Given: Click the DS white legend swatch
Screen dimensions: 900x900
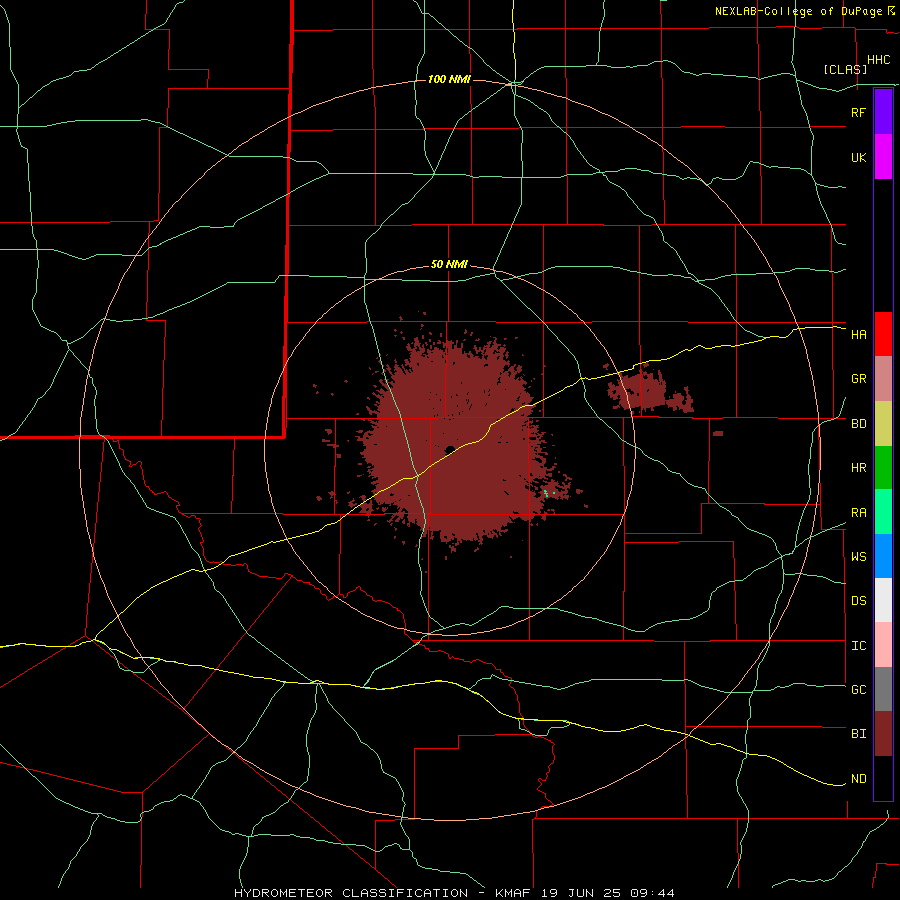Looking at the screenshot, I should click(x=883, y=600).
